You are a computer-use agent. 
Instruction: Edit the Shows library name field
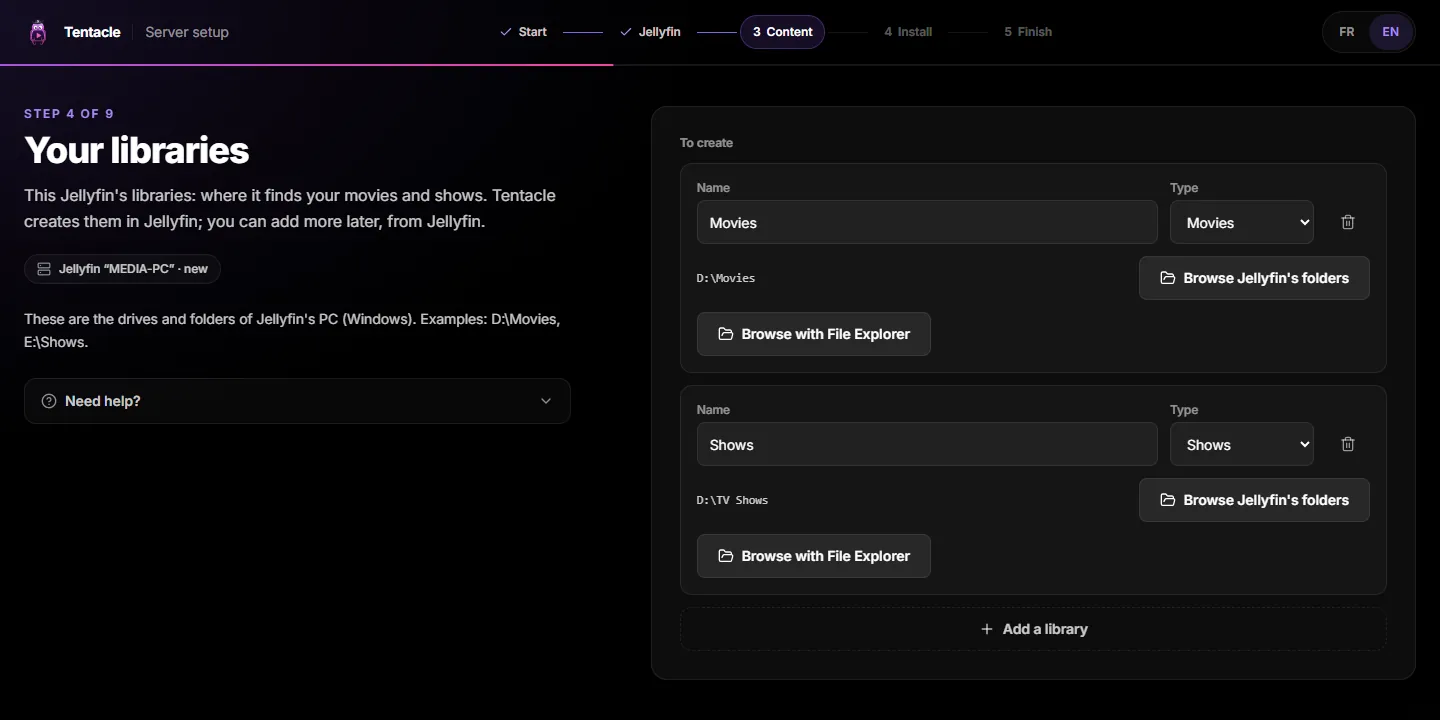point(927,444)
